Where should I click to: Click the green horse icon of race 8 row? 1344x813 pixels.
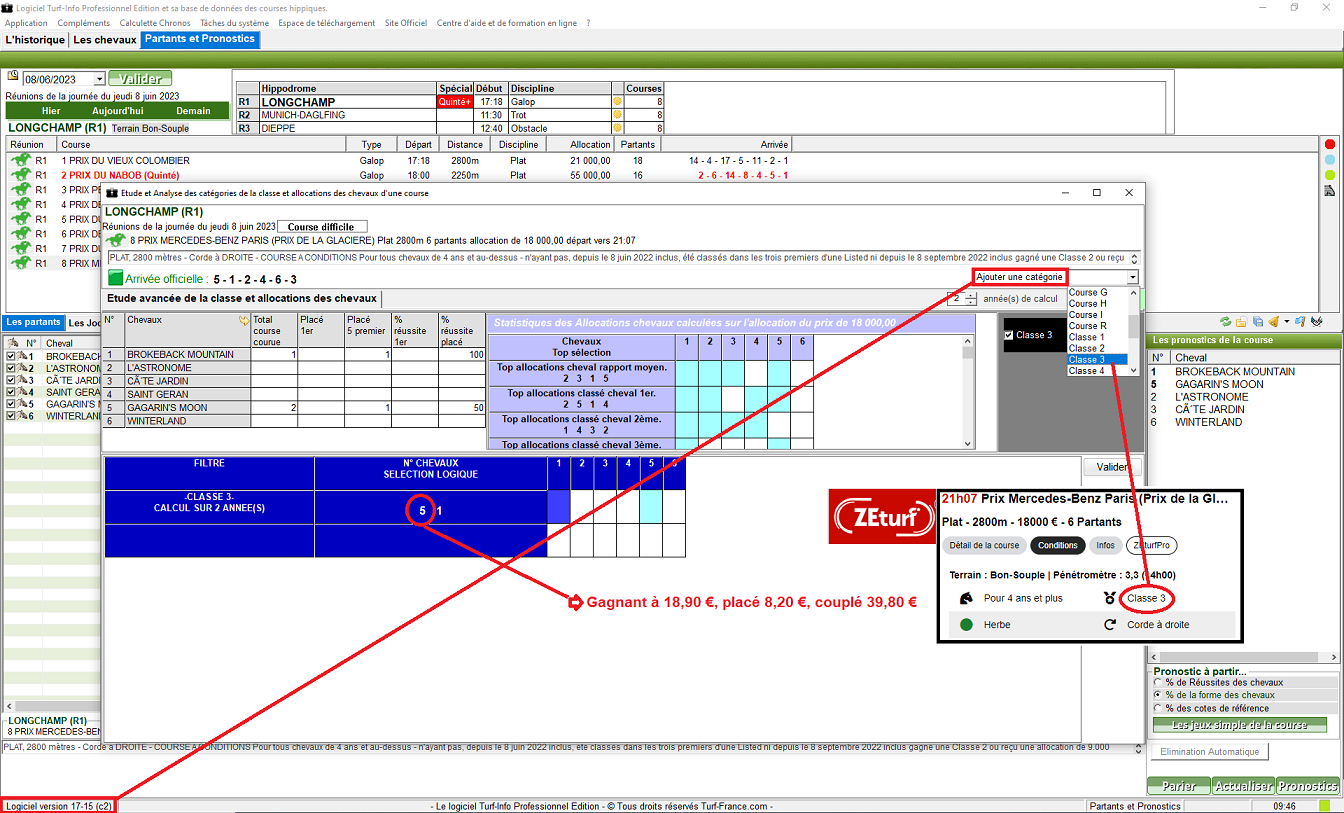[20, 263]
